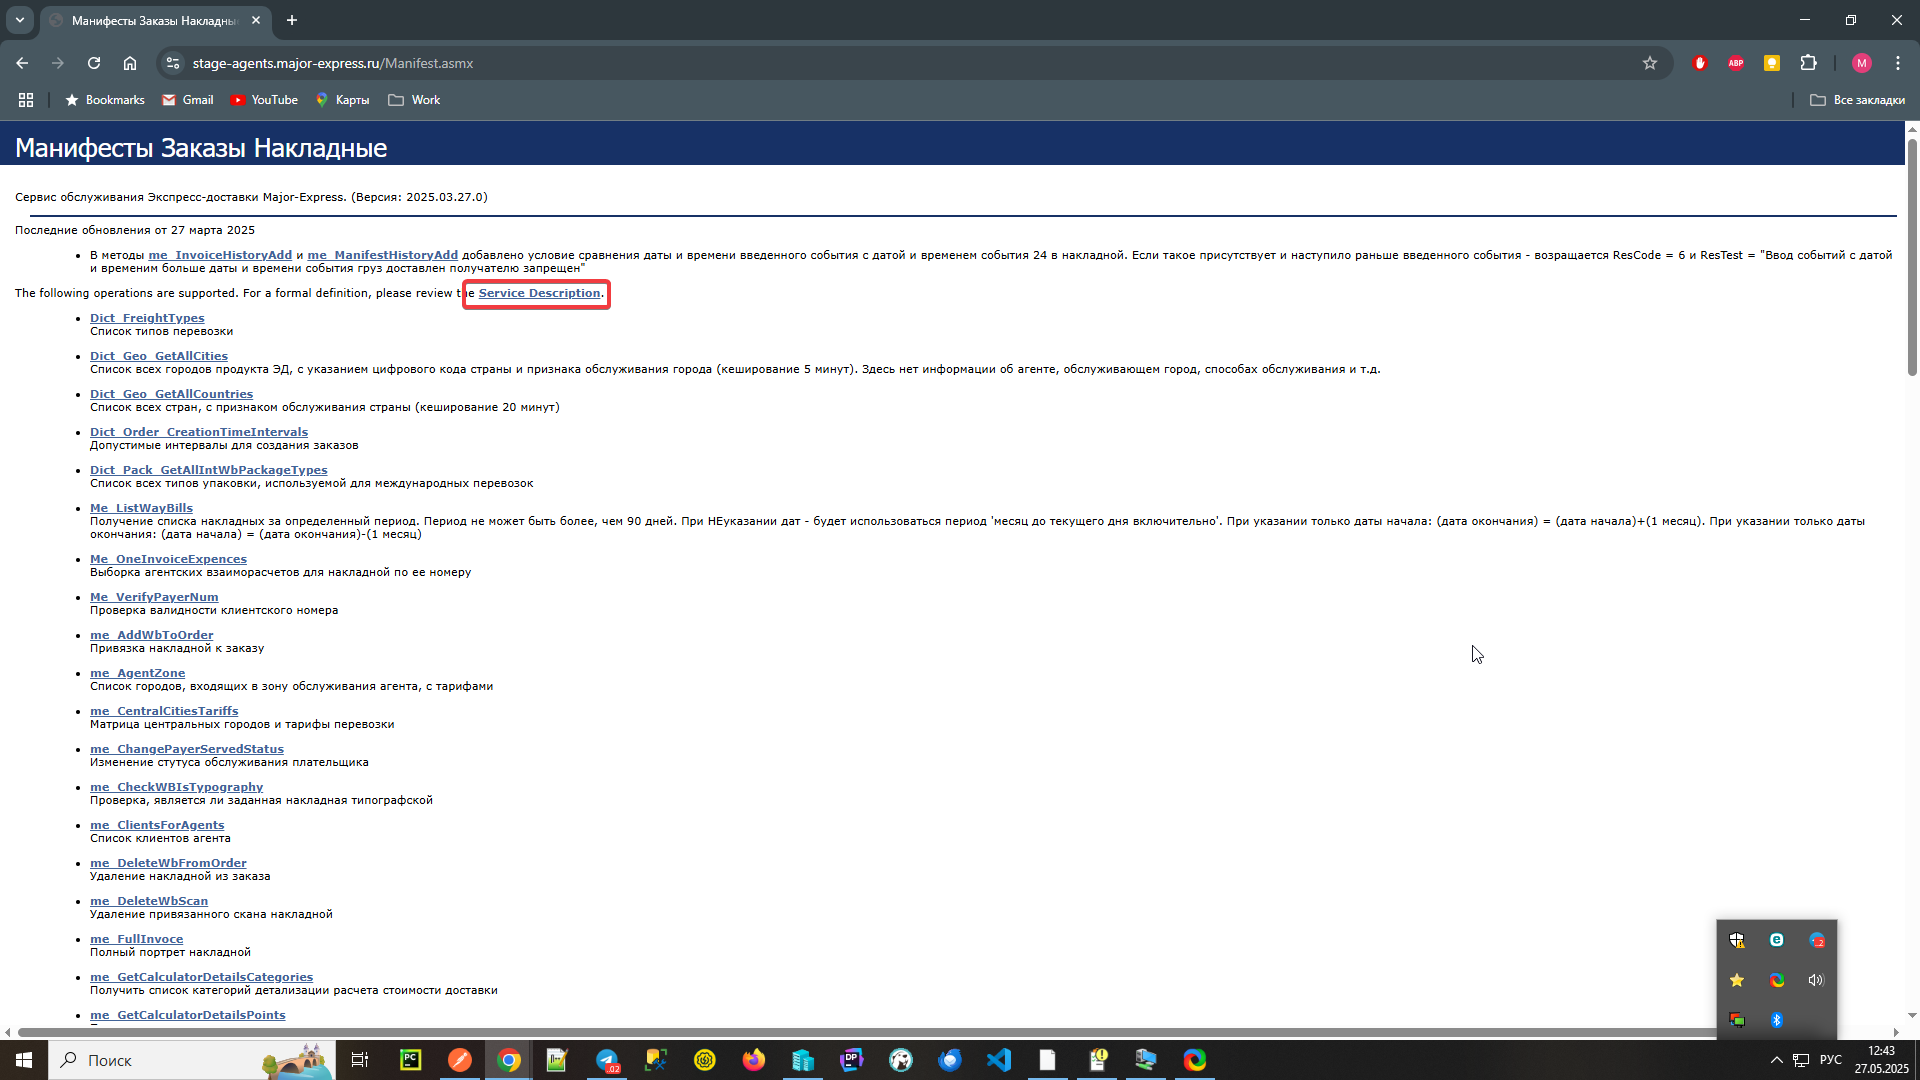Open the Me_ListWayBills operation

[141, 508]
